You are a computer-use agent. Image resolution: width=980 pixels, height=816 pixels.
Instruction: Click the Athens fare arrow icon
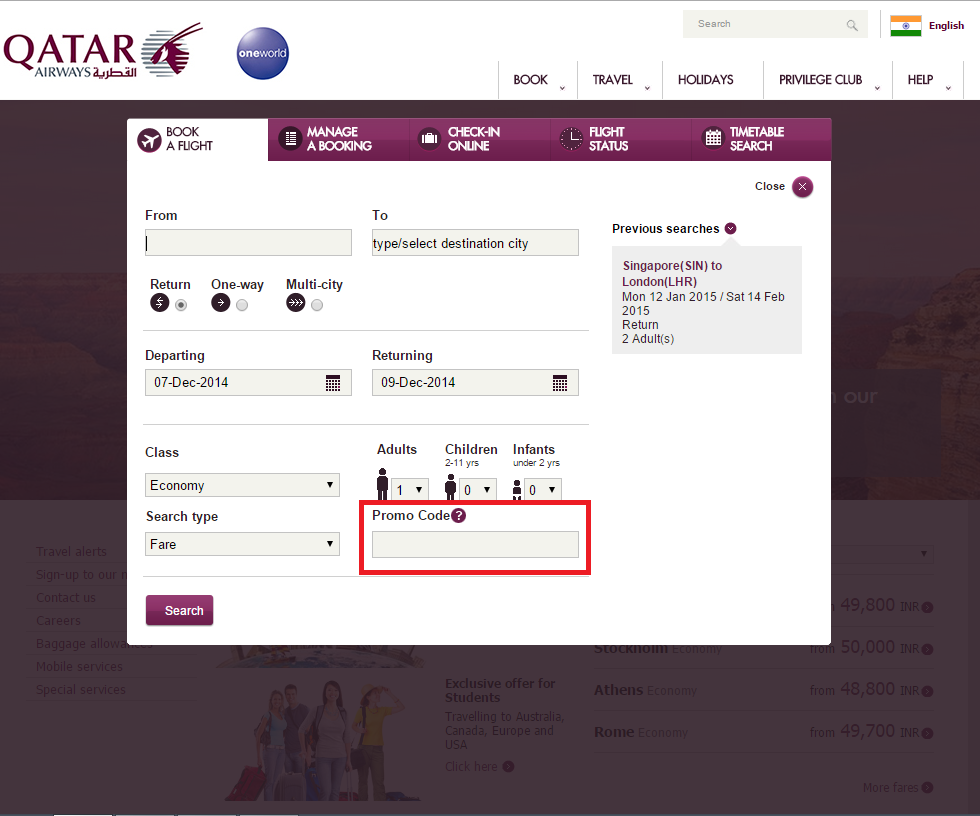928,691
